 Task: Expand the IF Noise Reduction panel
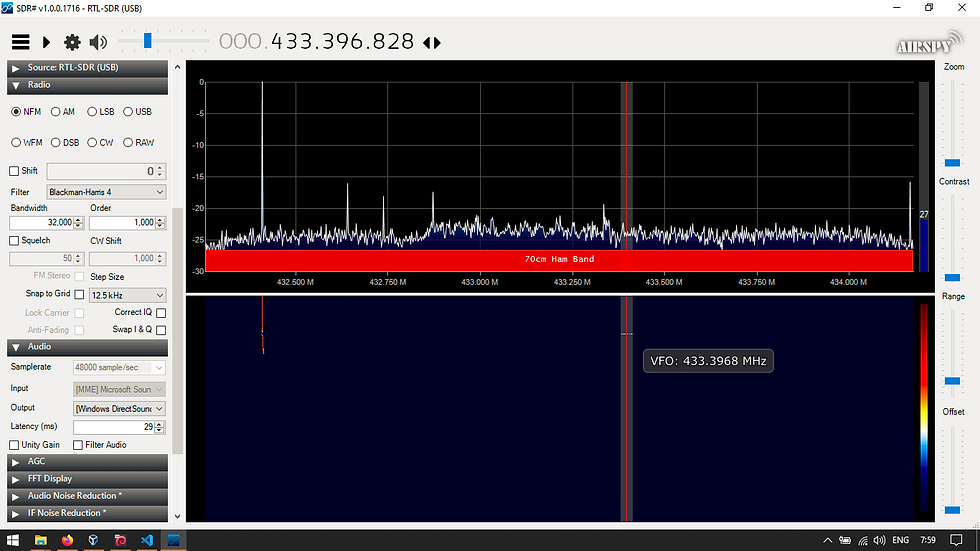click(88, 513)
